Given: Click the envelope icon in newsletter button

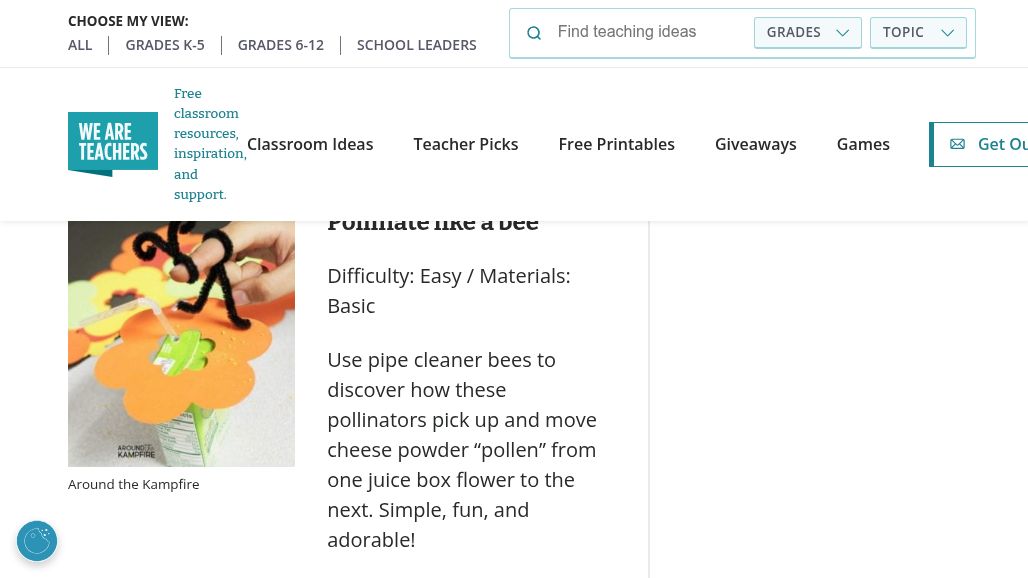Looking at the screenshot, I should 957,144.
